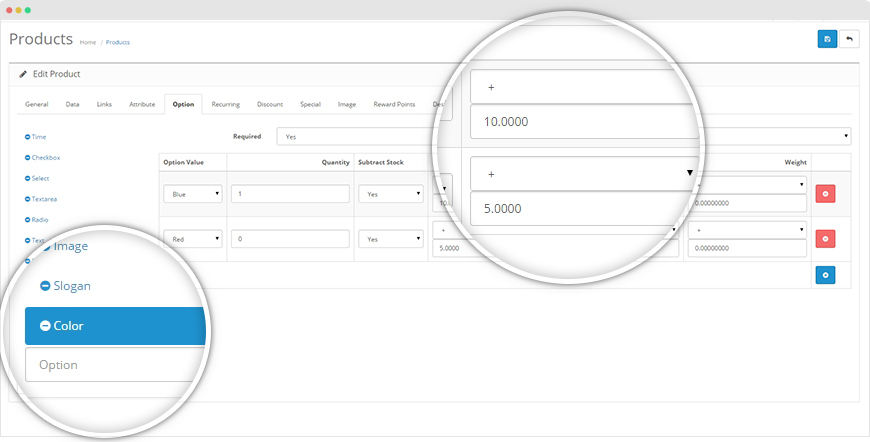Image resolution: width=870 pixels, height=442 pixels.
Task: Click minus icon next to Checkbox option
Action: click(x=28, y=158)
